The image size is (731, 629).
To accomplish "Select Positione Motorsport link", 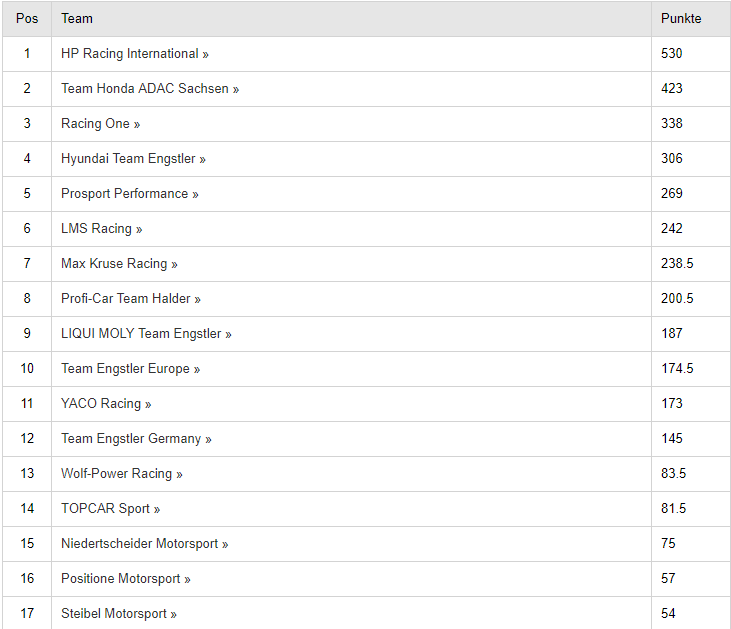I will point(125,579).
